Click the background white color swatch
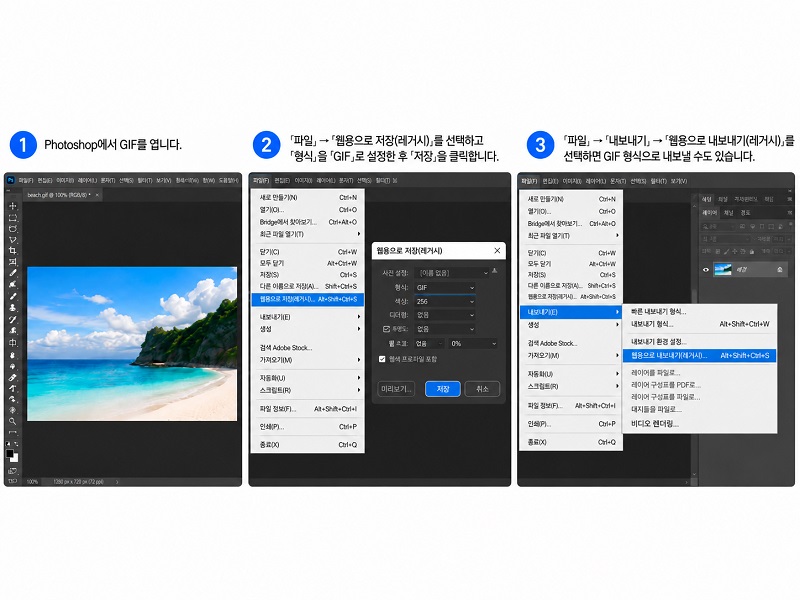The width and height of the screenshot is (800, 600). [15, 458]
